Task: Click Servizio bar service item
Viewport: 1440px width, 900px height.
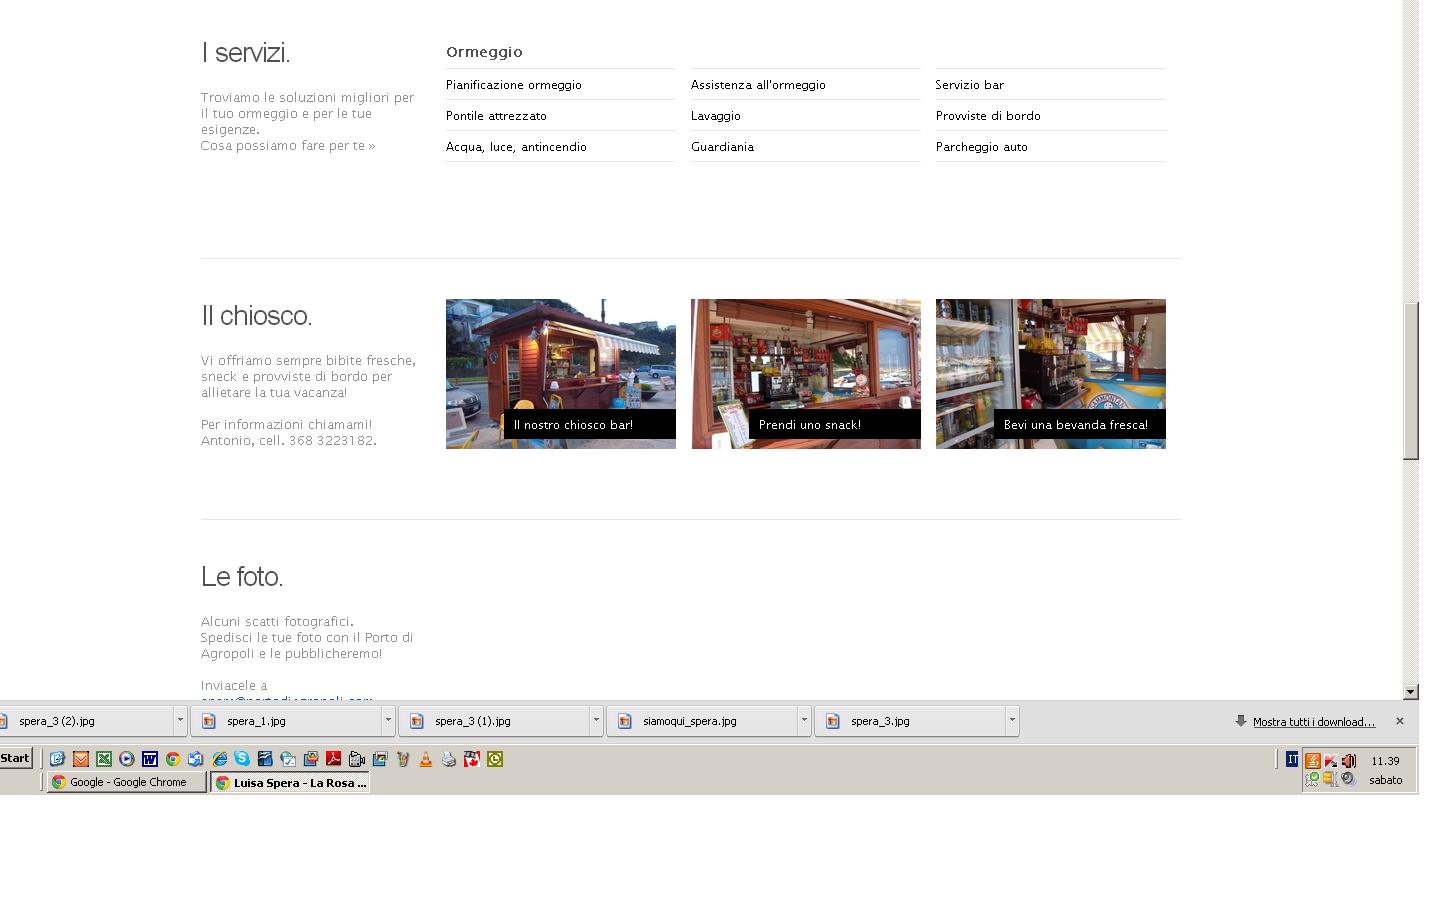Action: coord(970,85)
